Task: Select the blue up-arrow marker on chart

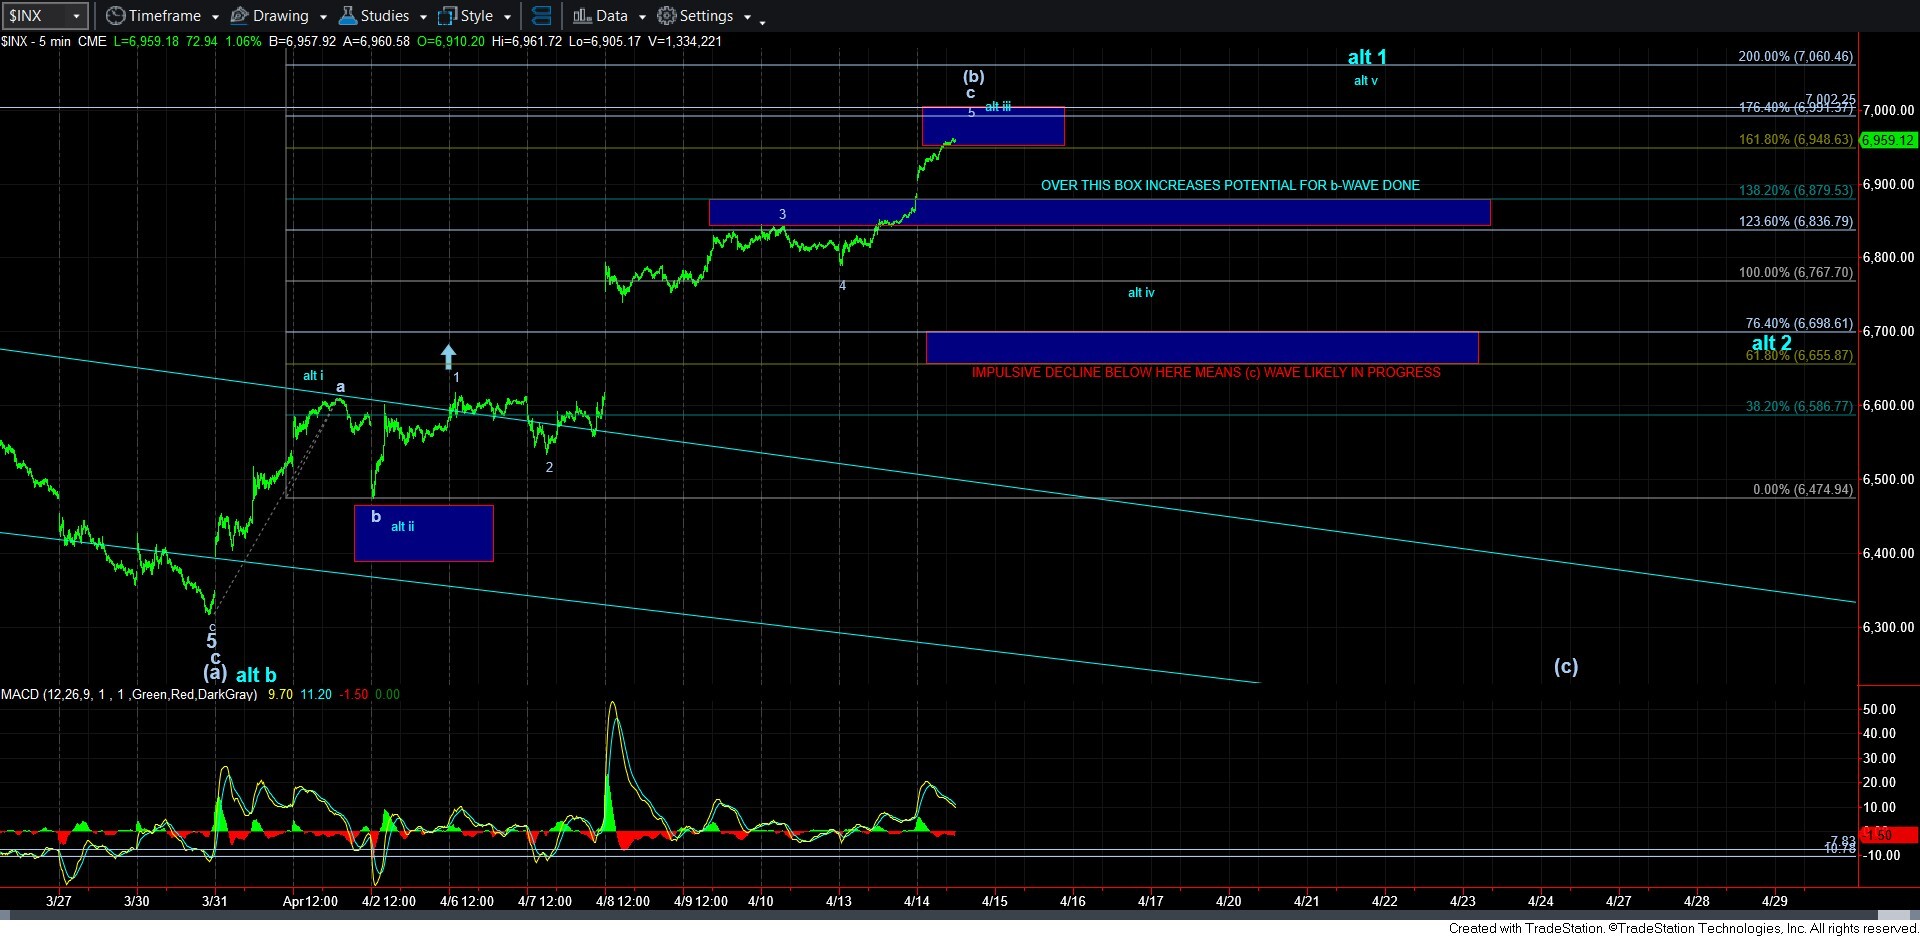Action: click(449, 356)
